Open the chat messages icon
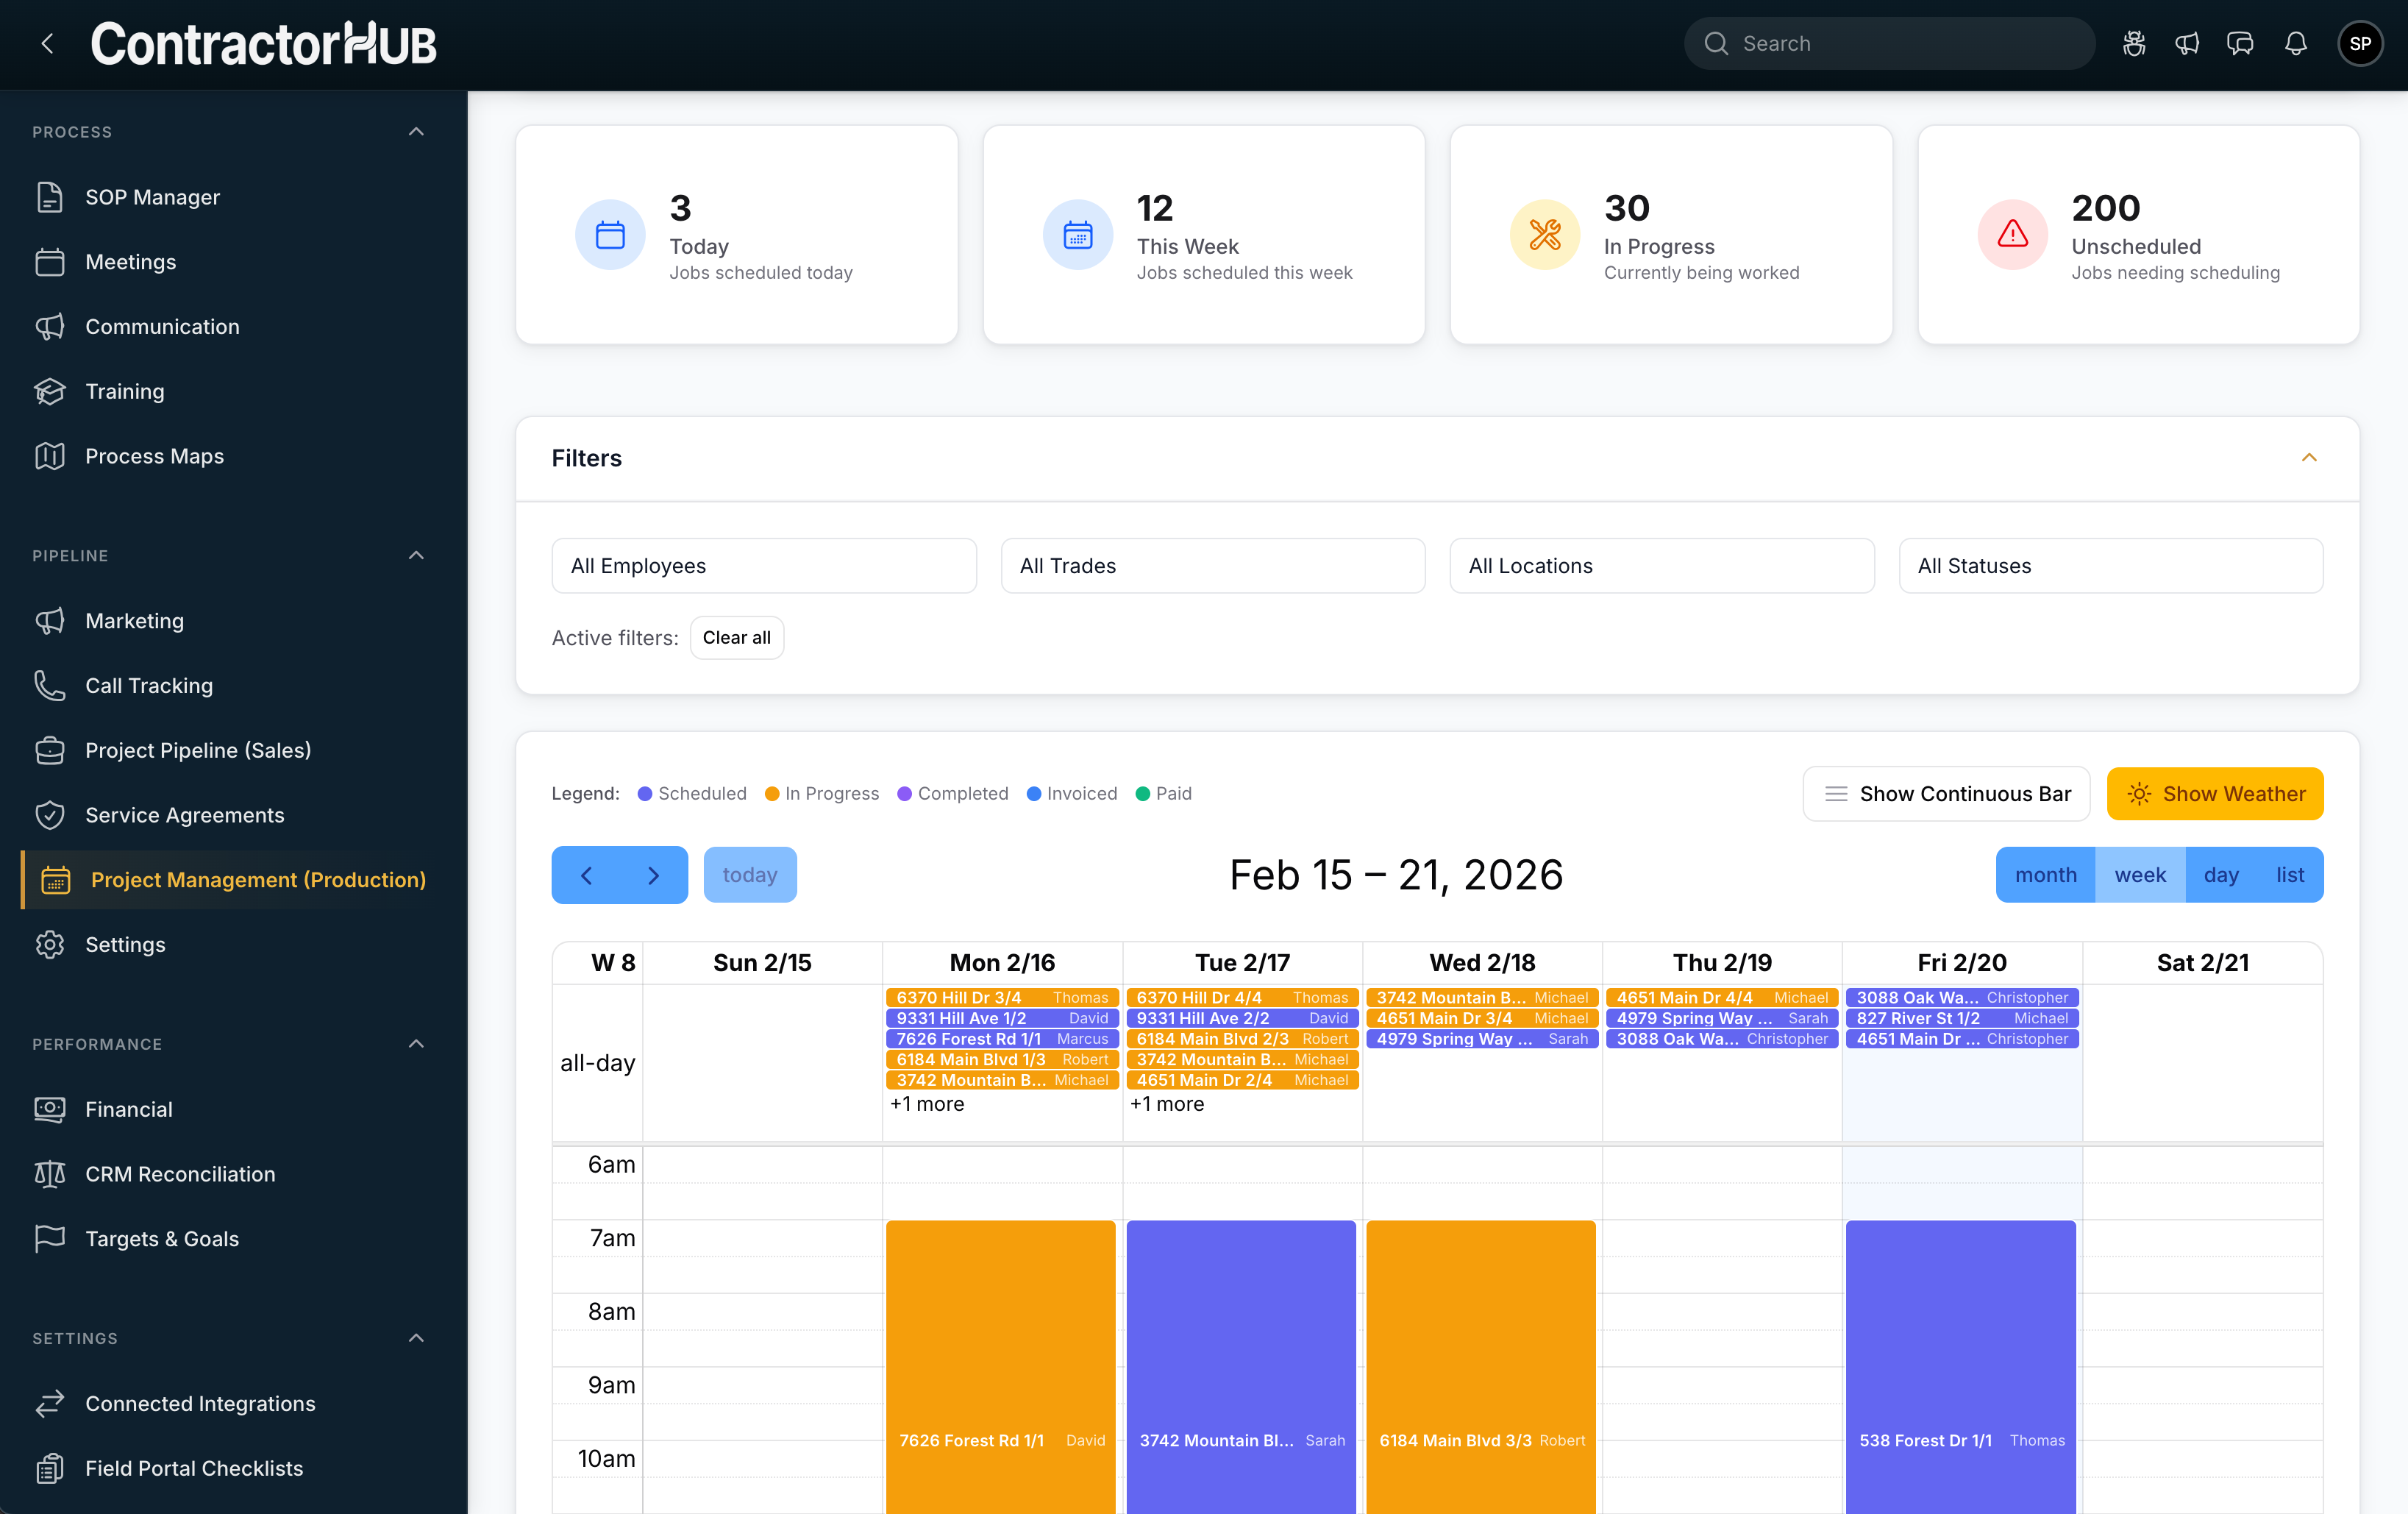 2240,44
